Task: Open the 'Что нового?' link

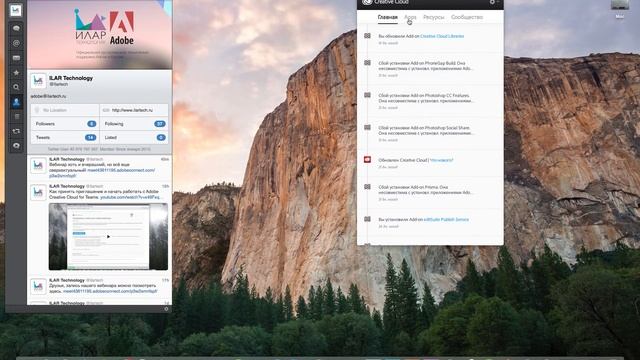Action: click(442, 160)
